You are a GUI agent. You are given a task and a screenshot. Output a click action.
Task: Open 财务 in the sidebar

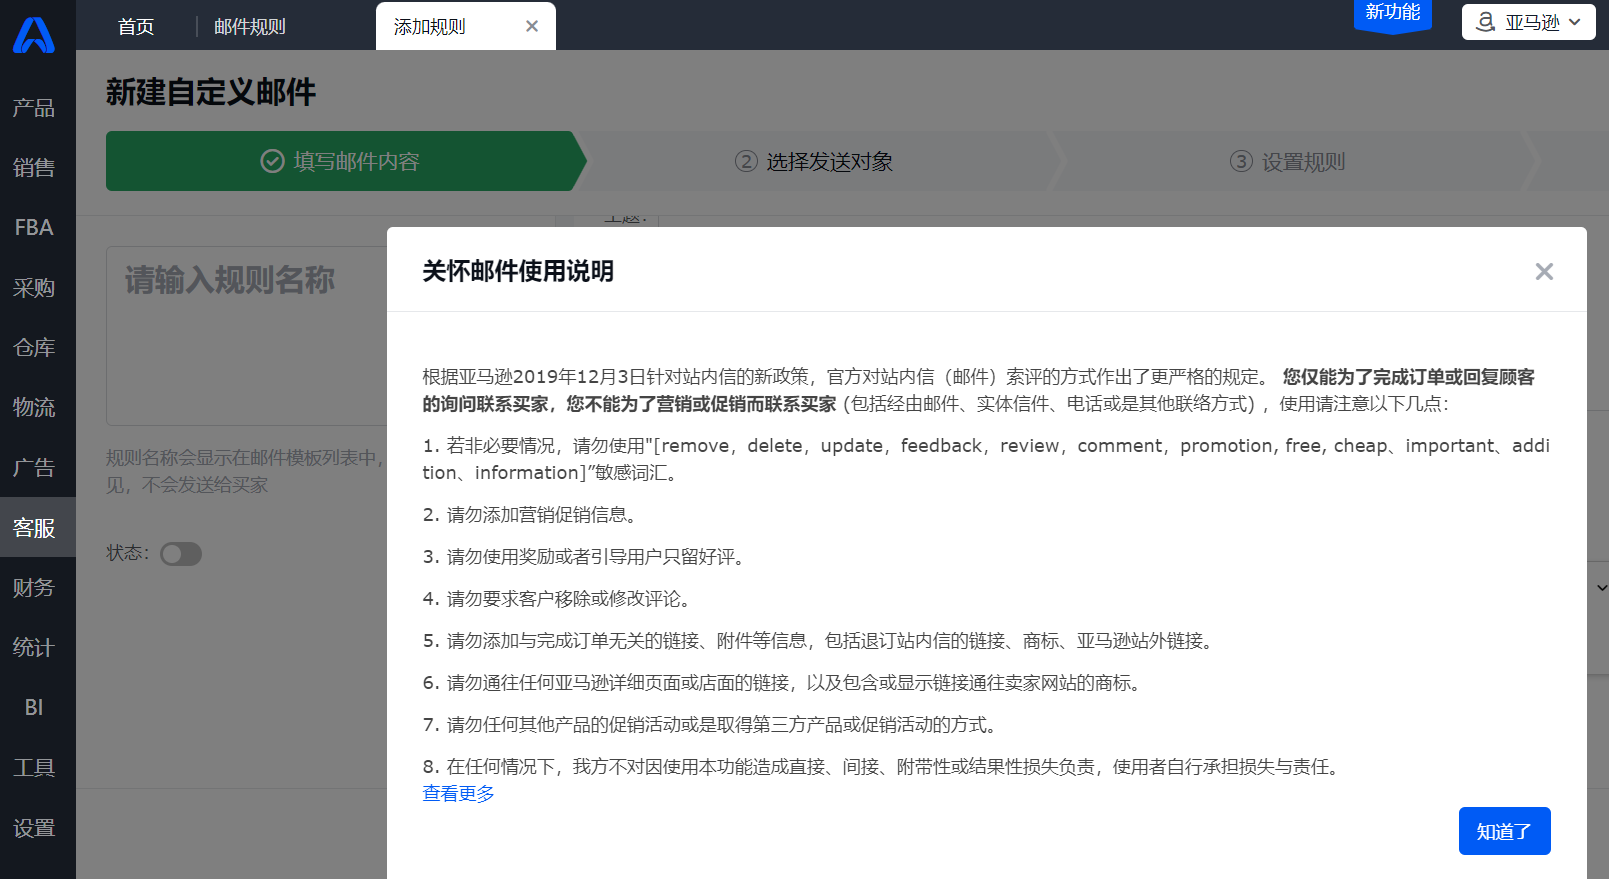[34, 588]
